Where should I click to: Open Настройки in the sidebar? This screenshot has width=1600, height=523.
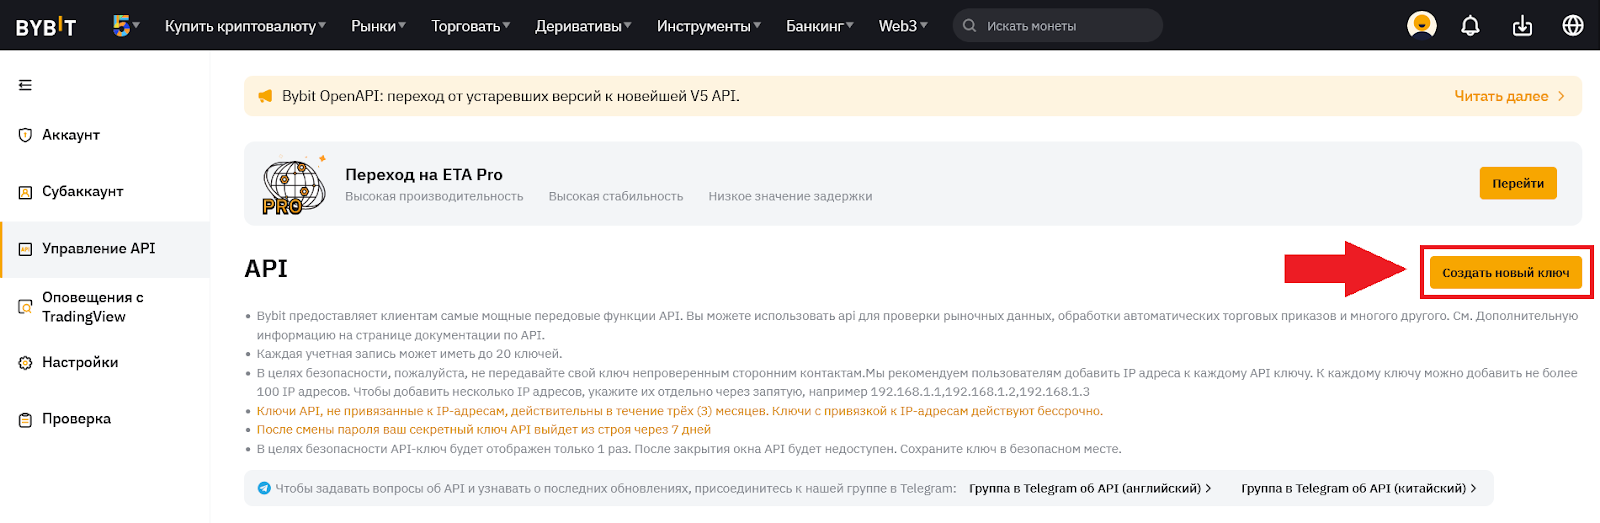[x=80, y=363]
